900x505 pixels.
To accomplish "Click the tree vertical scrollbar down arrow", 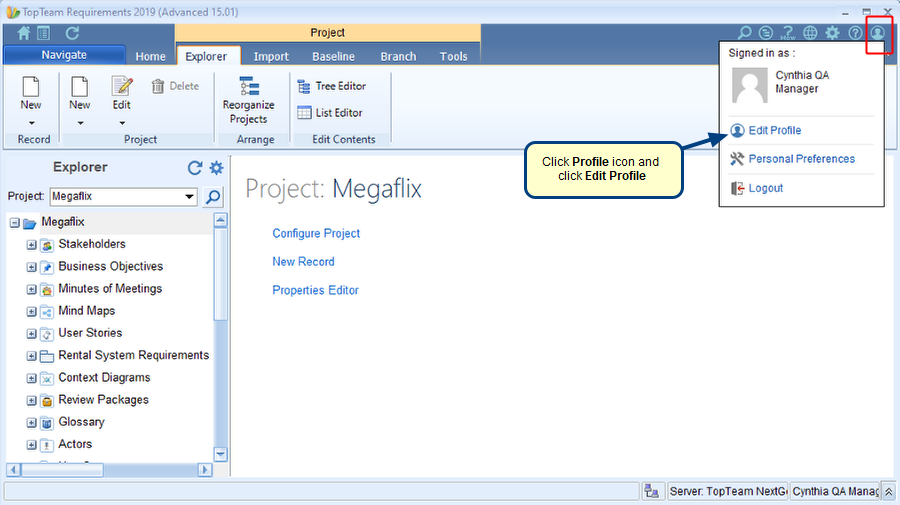I will [x=220, y=454].
